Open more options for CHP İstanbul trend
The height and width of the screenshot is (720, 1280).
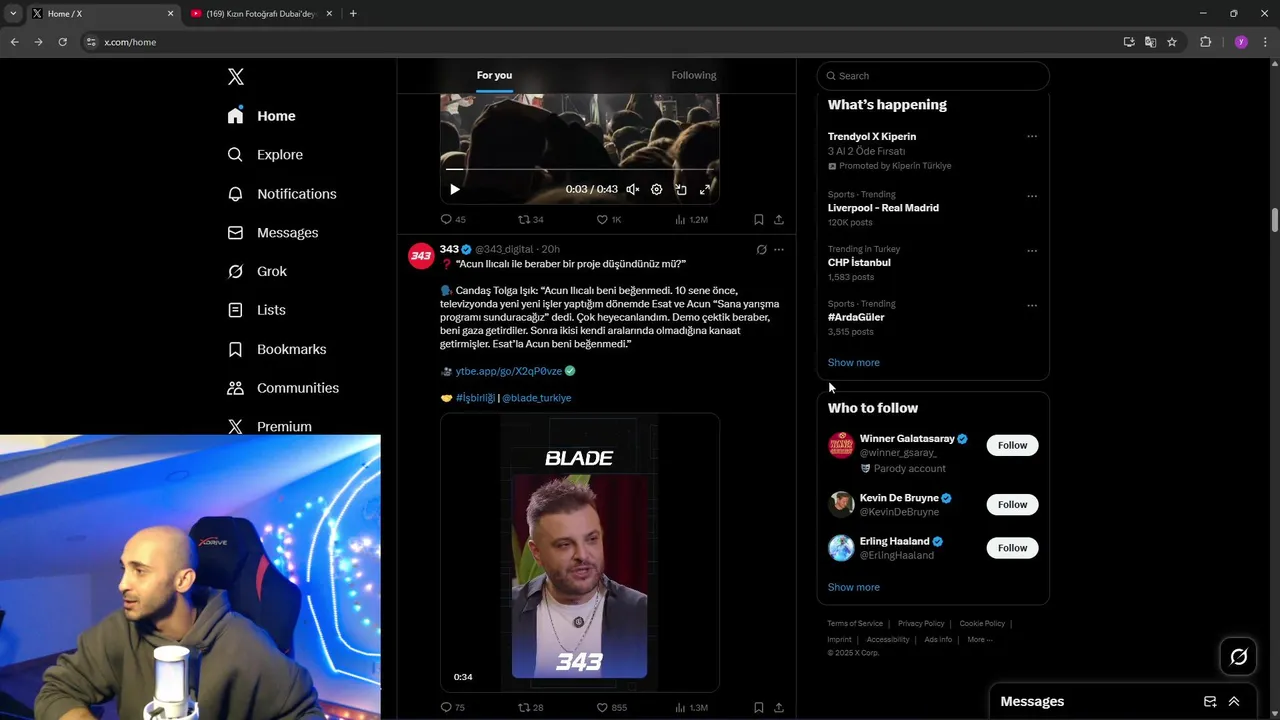[1032, 251]
